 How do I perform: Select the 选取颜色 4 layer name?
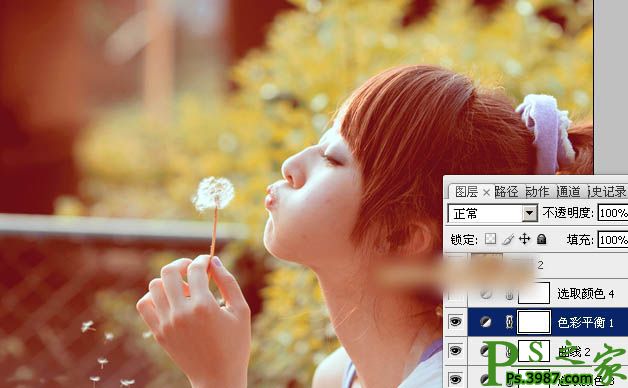pyautogui.click(x=586, y=294)
